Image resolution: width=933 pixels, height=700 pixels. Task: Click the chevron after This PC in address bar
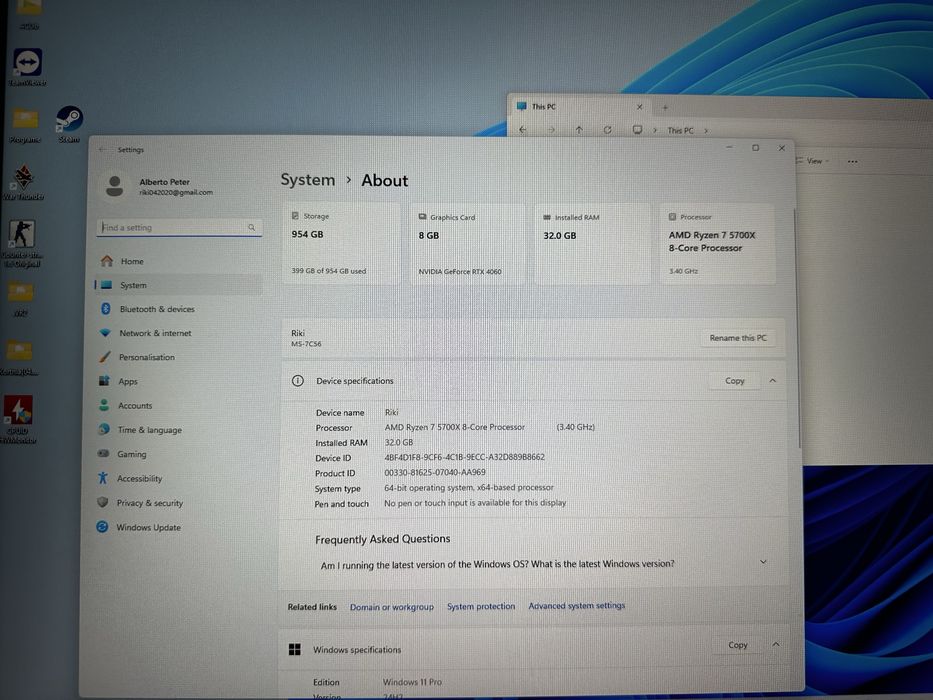click(x=706, y=130)
